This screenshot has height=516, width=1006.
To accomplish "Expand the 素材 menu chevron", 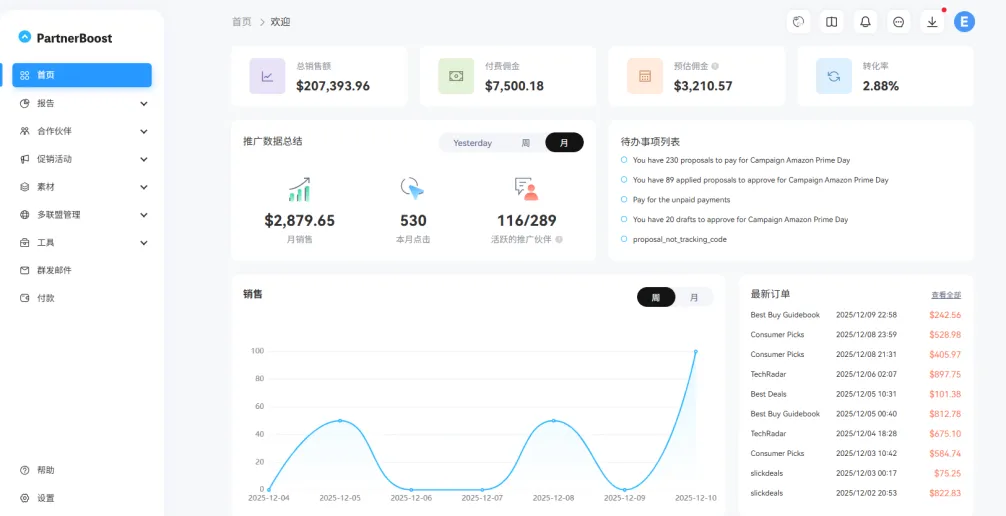I will click(144, 187).
